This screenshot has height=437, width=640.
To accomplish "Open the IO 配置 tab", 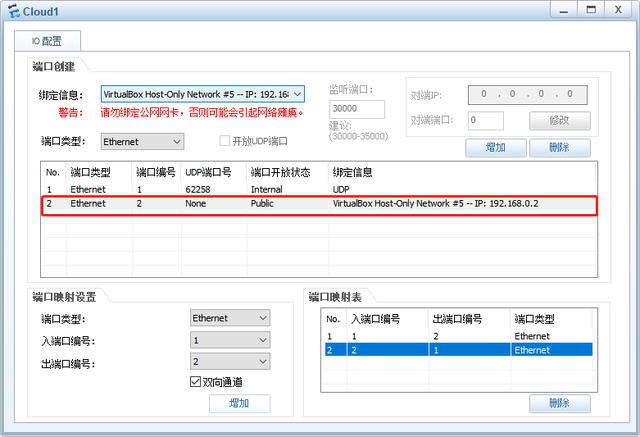I will click(x=47, y=41).
